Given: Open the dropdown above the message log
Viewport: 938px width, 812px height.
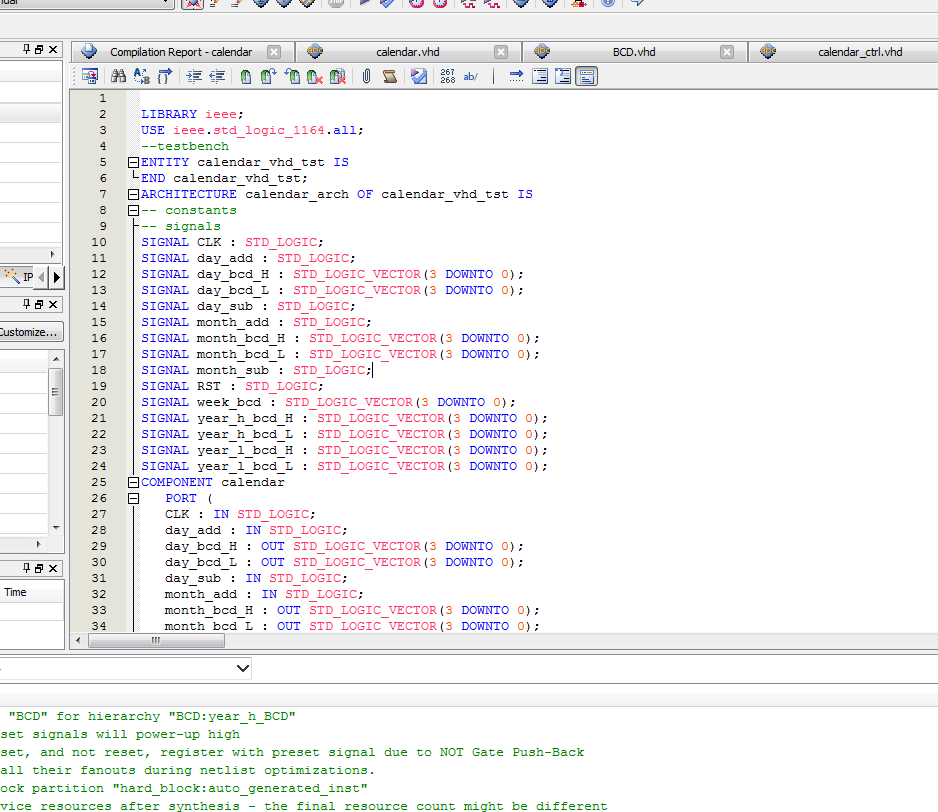Looking at the screenshot, I should click(x=243, y=667).
